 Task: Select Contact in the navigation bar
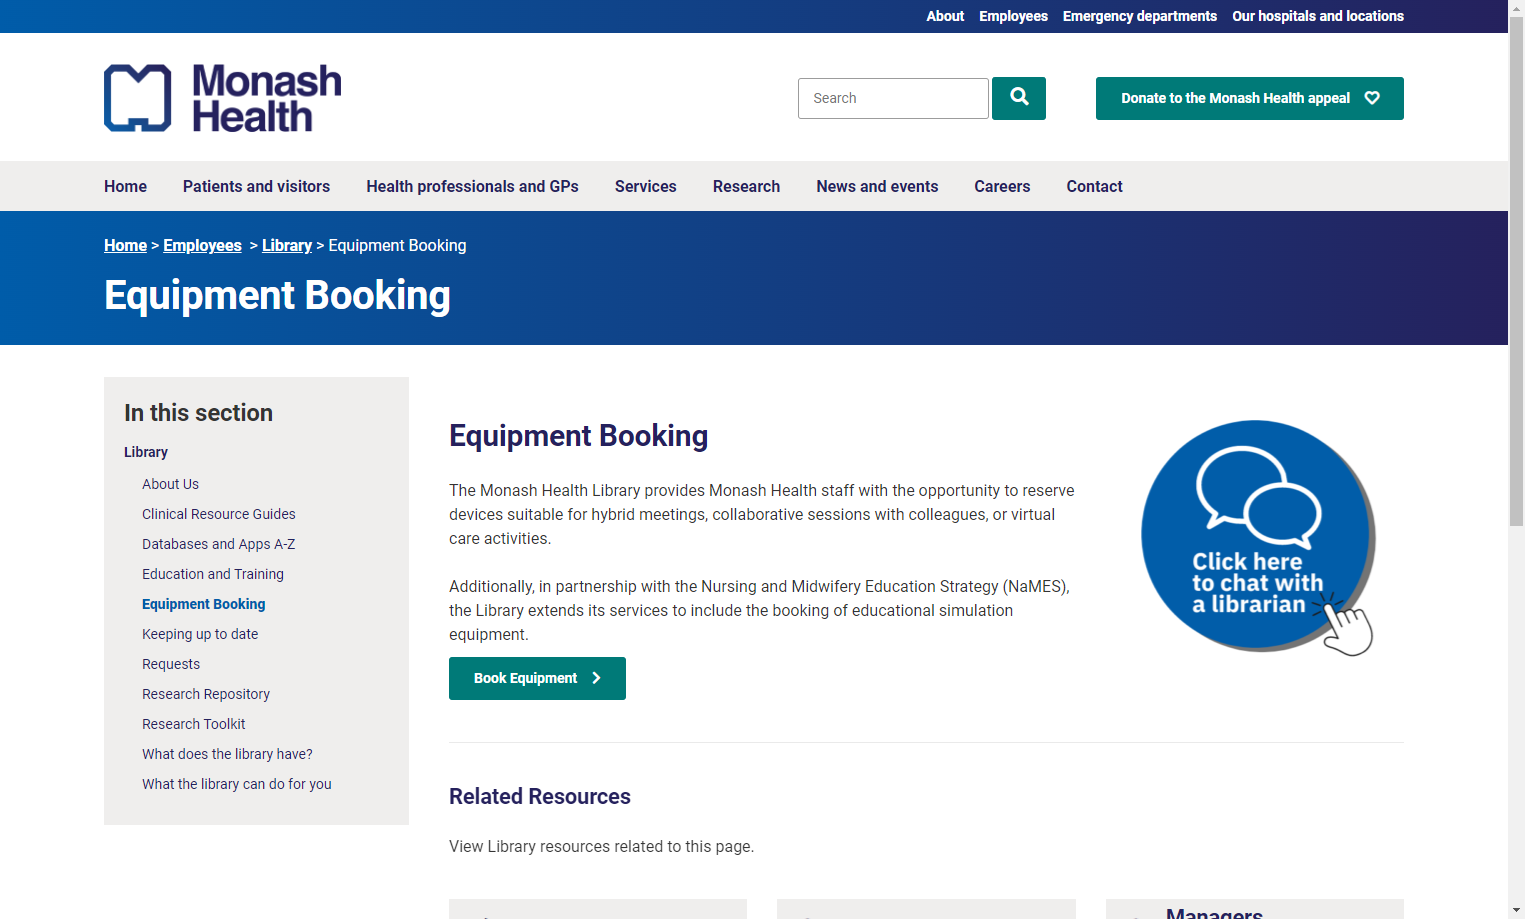1094,186
